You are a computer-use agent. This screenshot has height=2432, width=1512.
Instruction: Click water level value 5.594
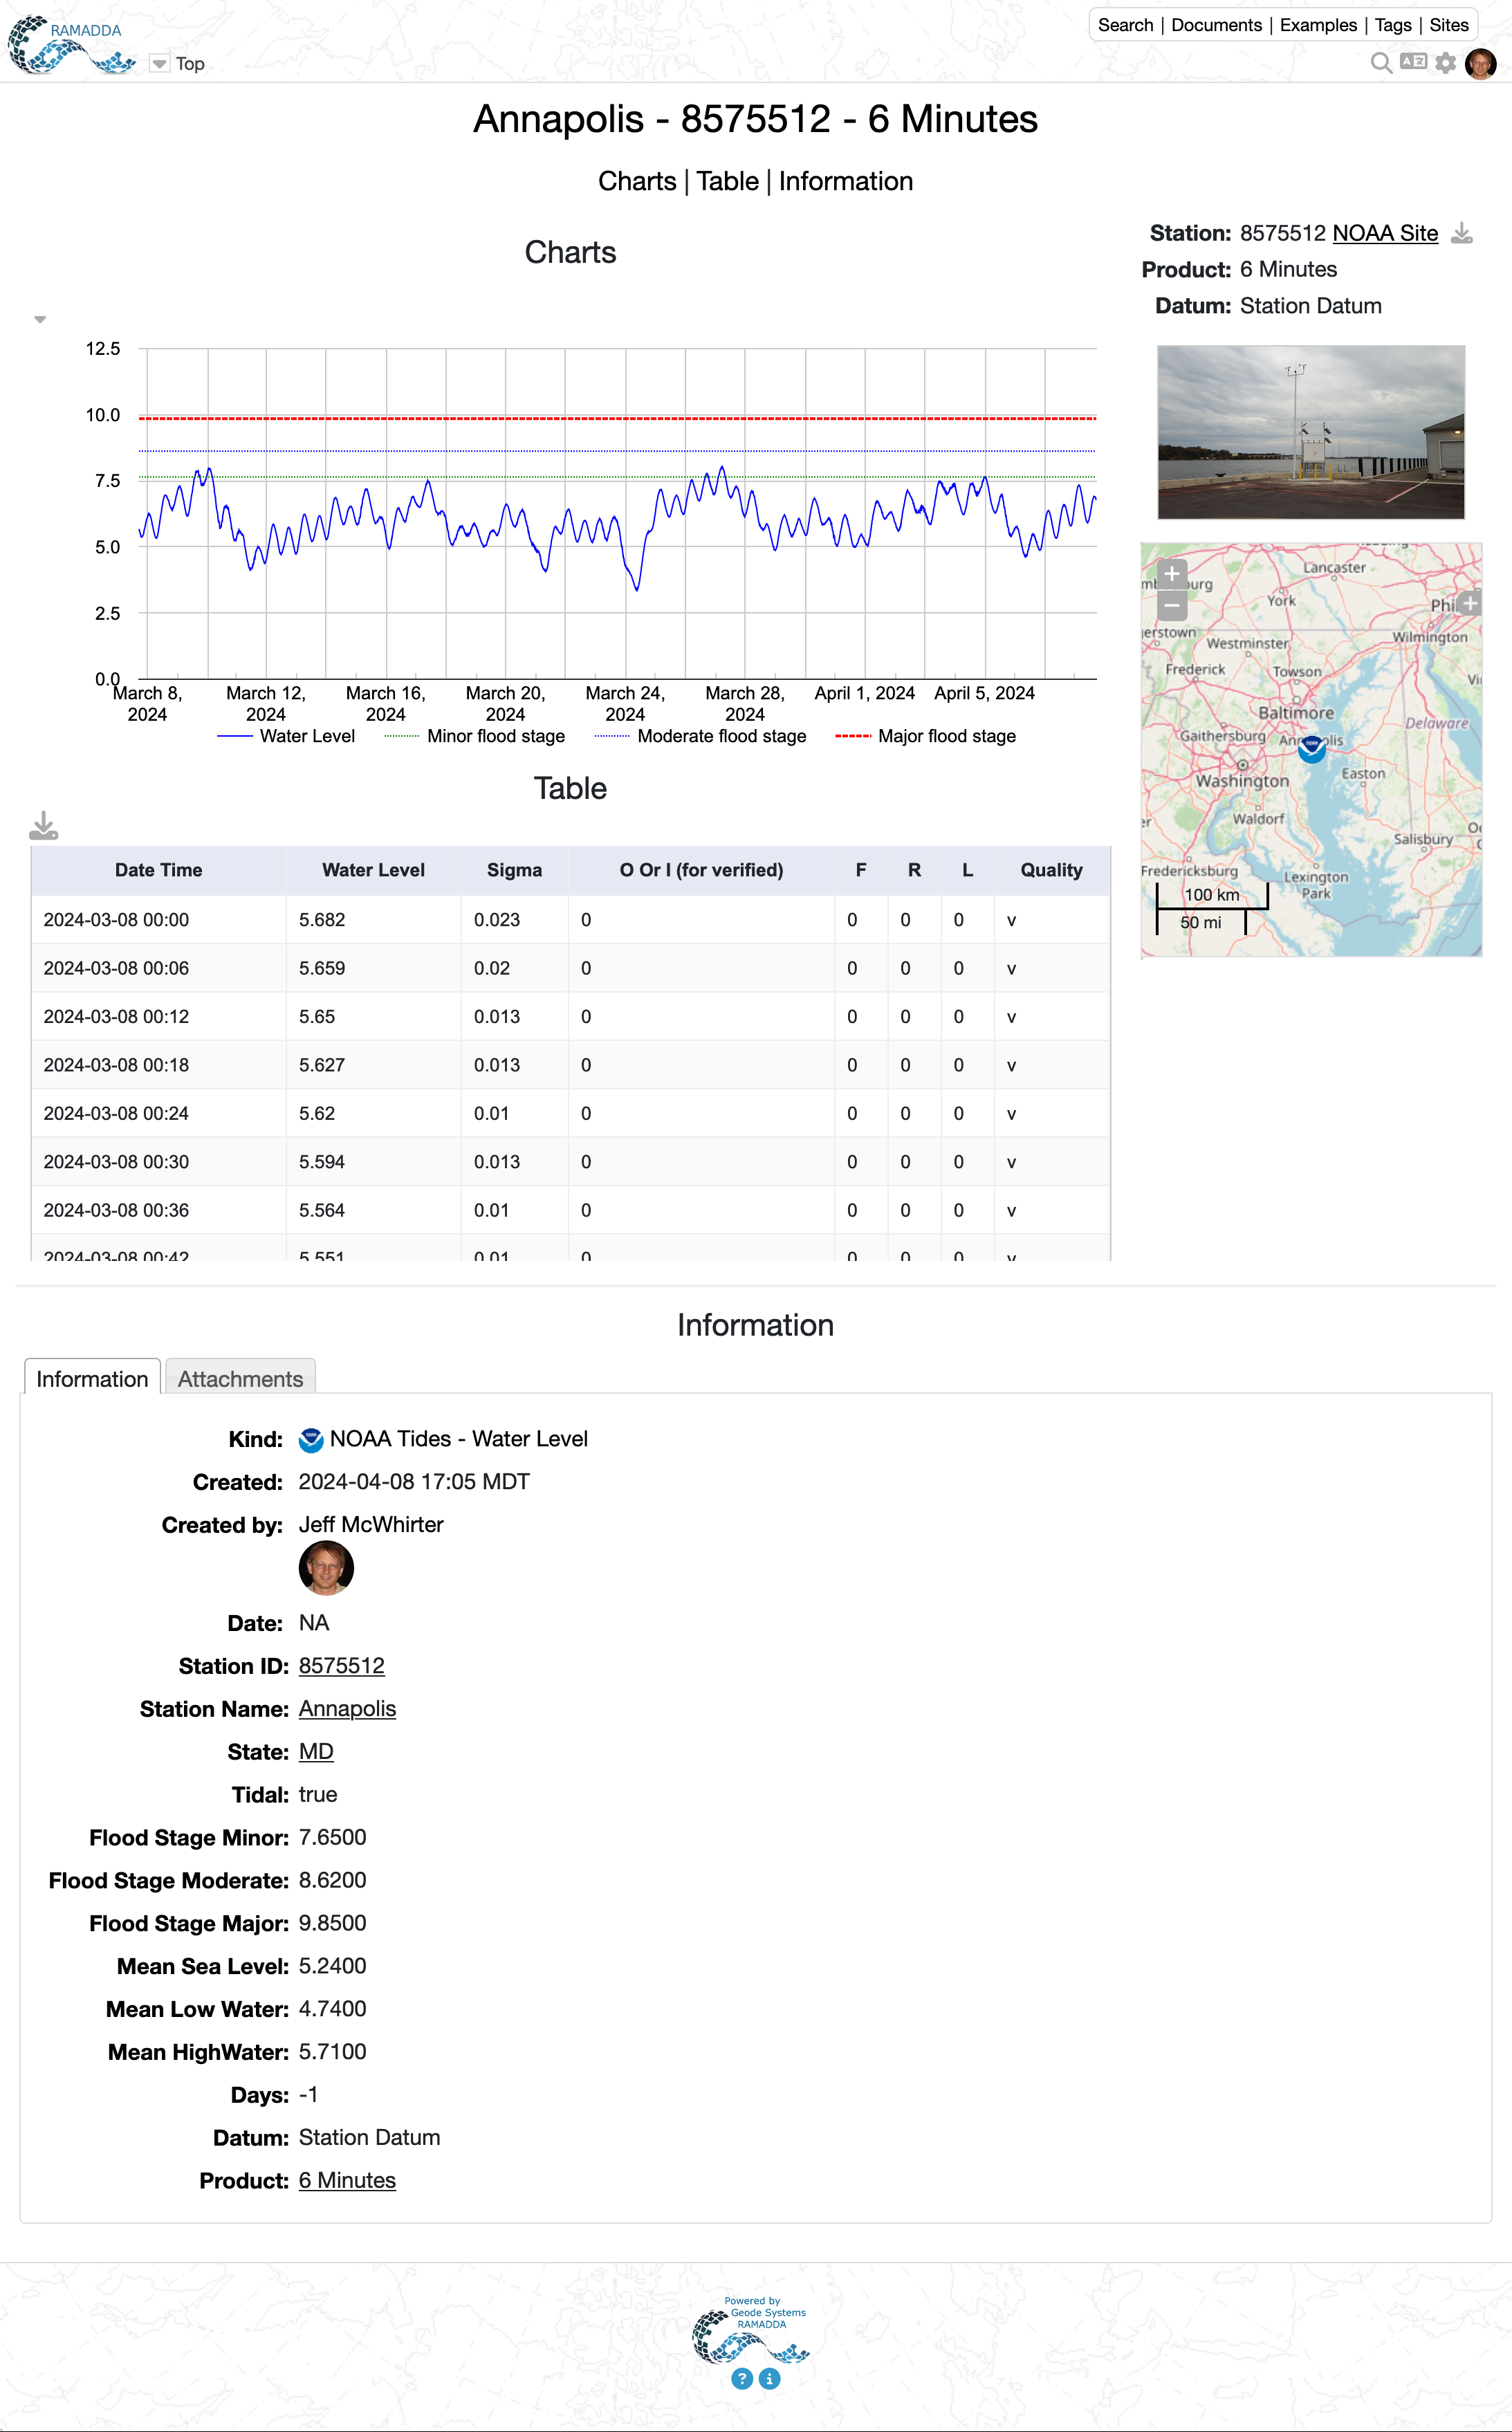pyautogui.click(x=322, y=1162)
